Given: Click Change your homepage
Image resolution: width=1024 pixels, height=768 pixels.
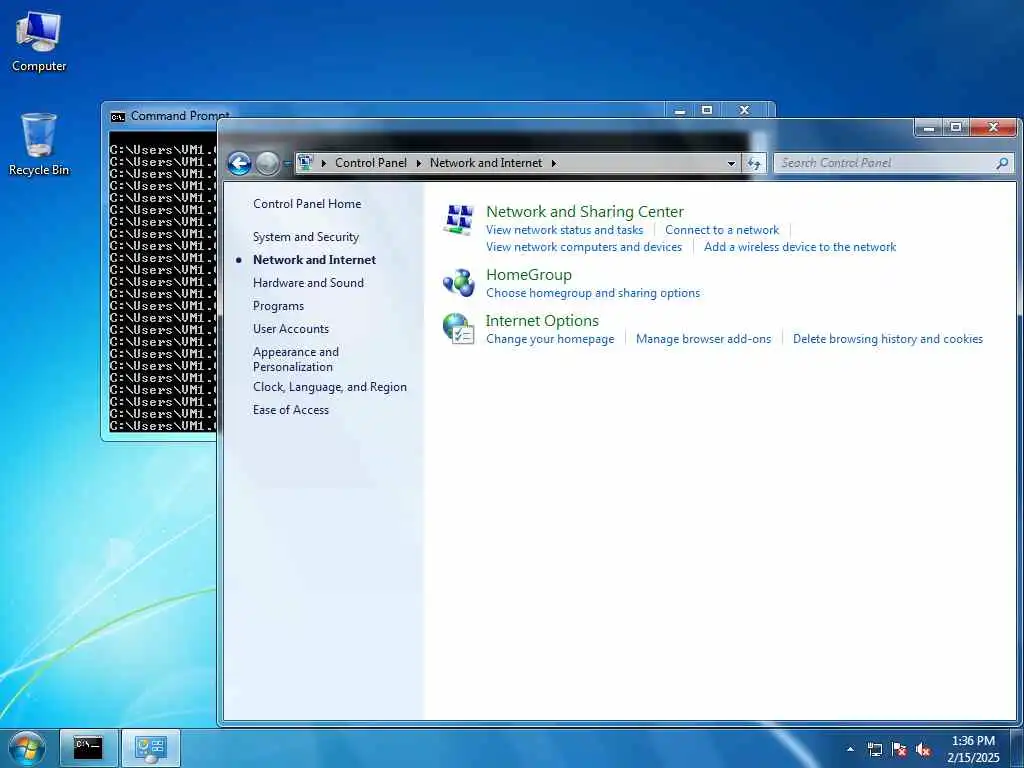Looking at the screenshot, I should coord(550,339).
